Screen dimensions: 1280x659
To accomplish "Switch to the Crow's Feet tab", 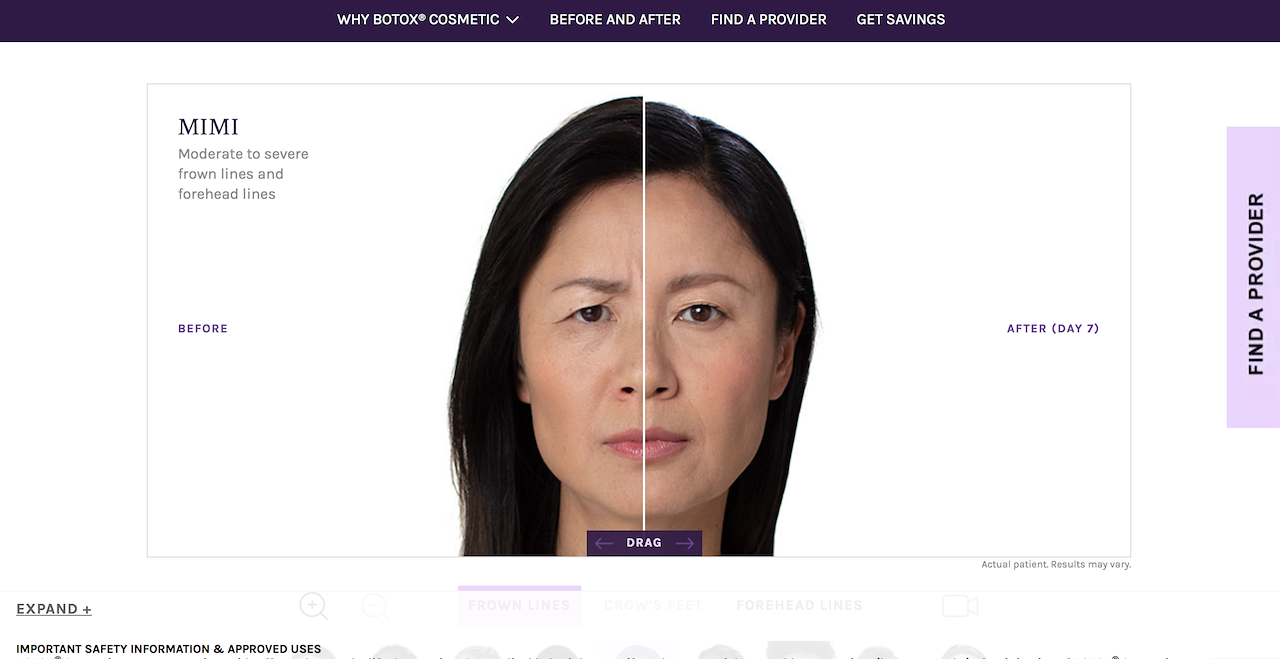I will pyautogui.click(x=653, y=605).
